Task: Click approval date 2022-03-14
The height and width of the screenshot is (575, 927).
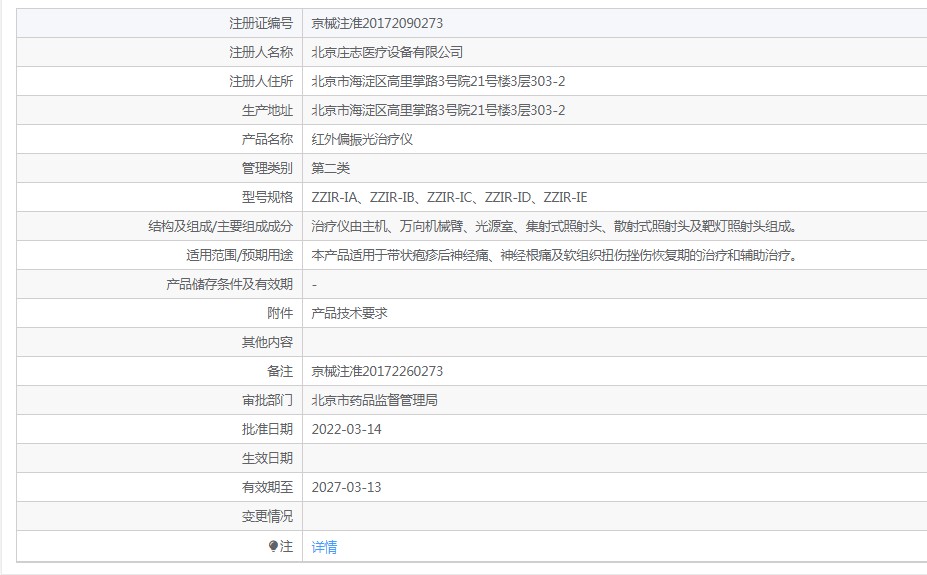Action: click(346, 429)
